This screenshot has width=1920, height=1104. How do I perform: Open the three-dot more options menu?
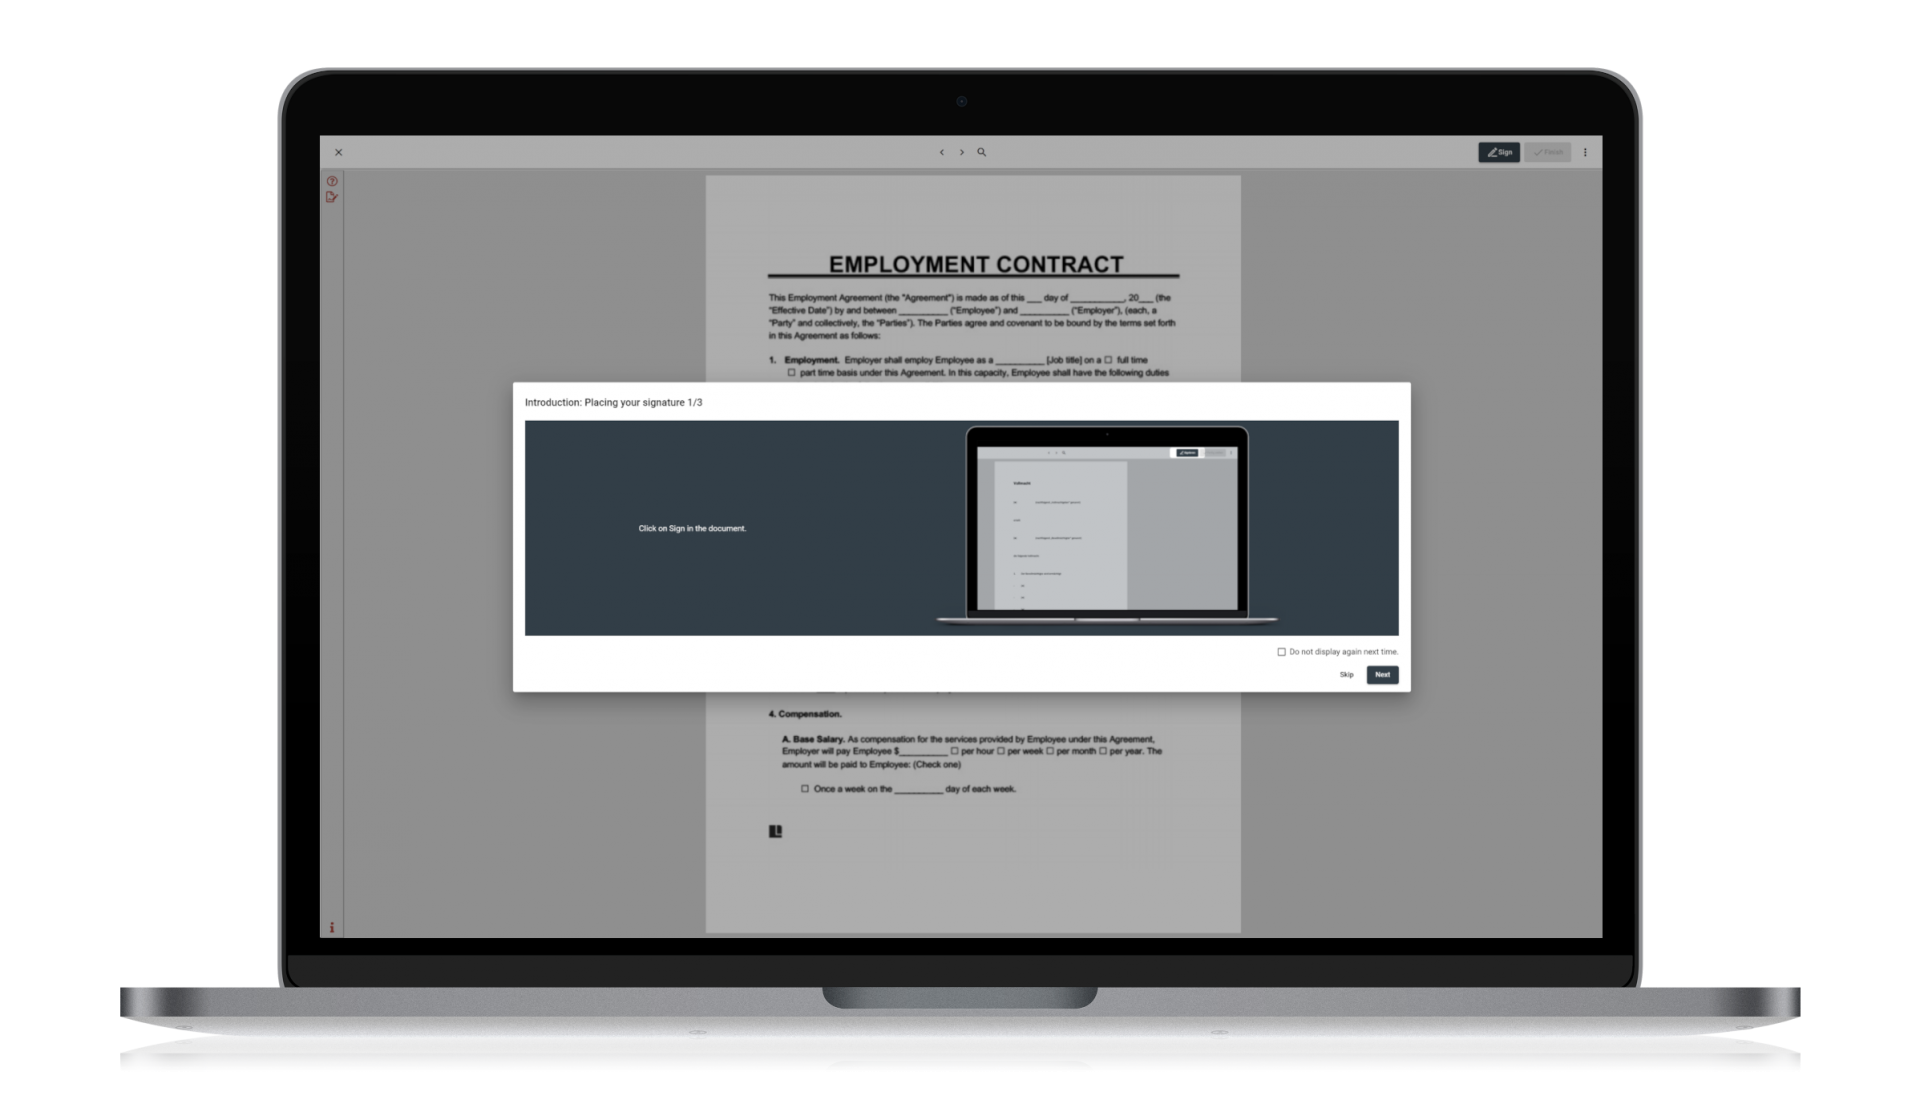click(1585, 152)
